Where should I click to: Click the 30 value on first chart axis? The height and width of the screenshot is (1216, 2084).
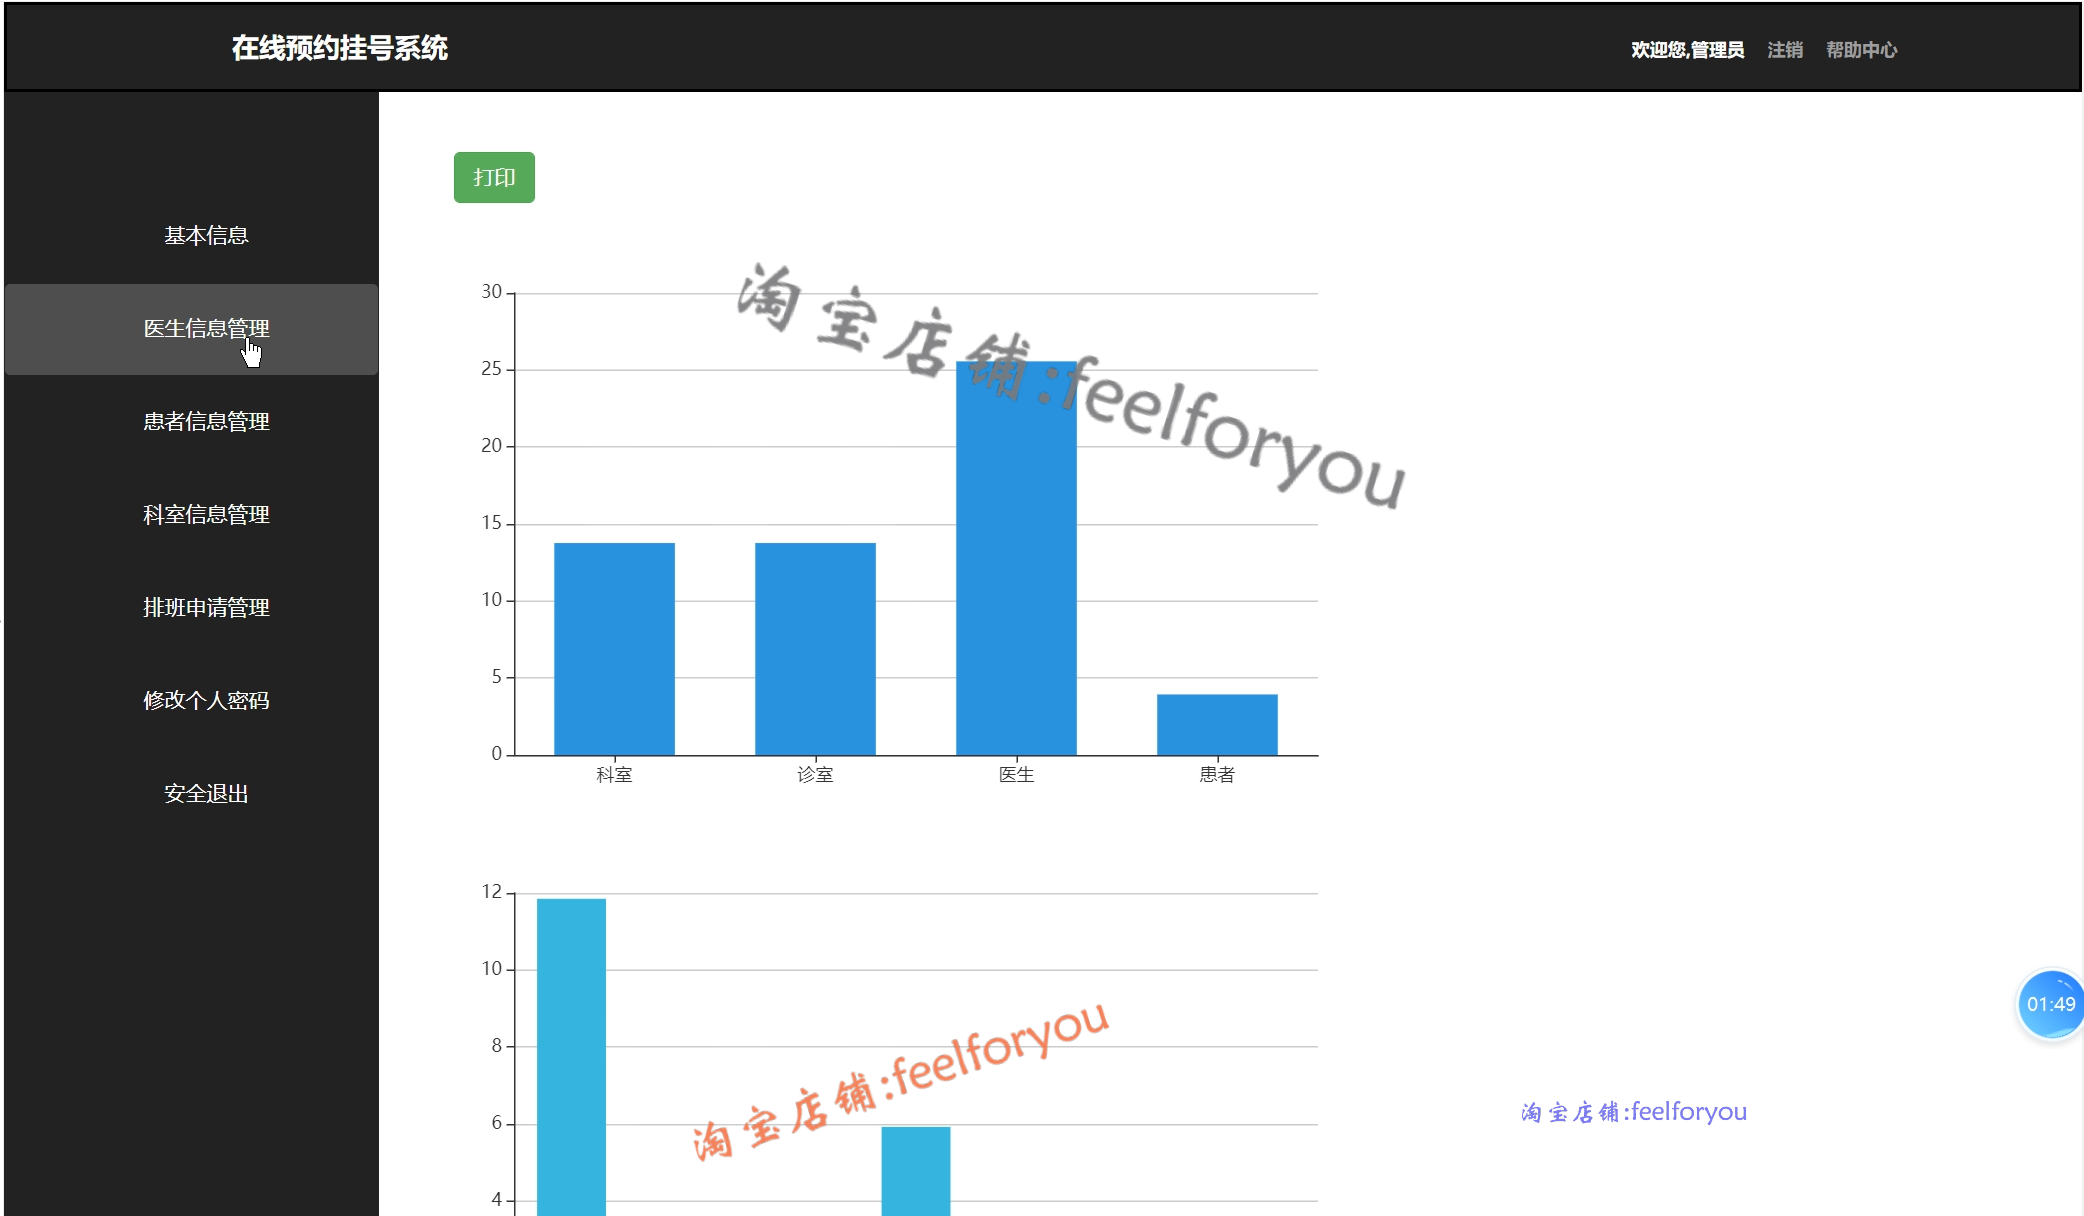click(491, 292)
